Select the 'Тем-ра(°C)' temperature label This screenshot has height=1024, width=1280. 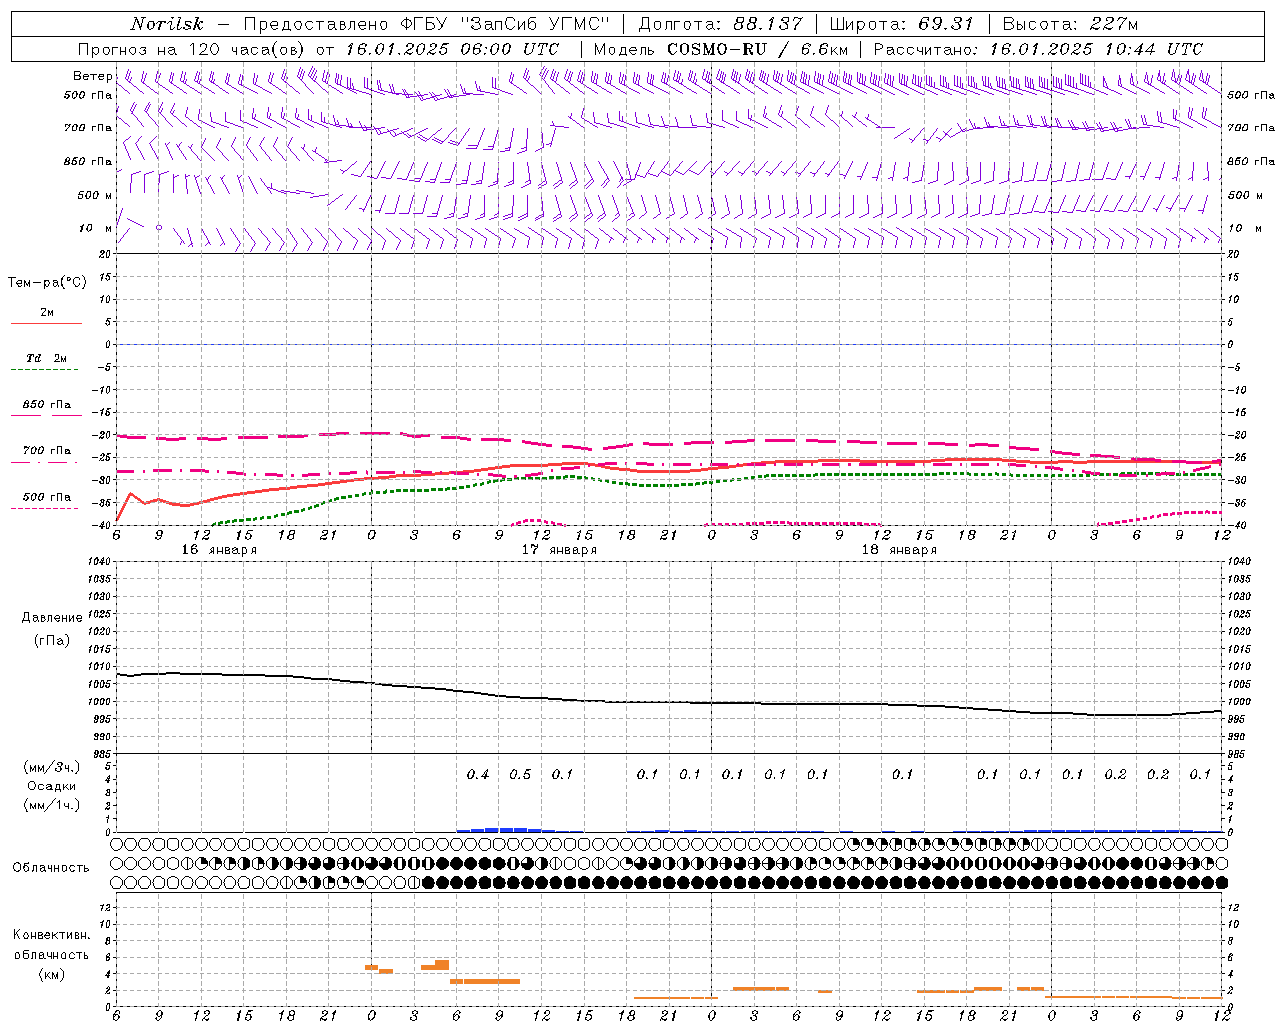(47, 283)
